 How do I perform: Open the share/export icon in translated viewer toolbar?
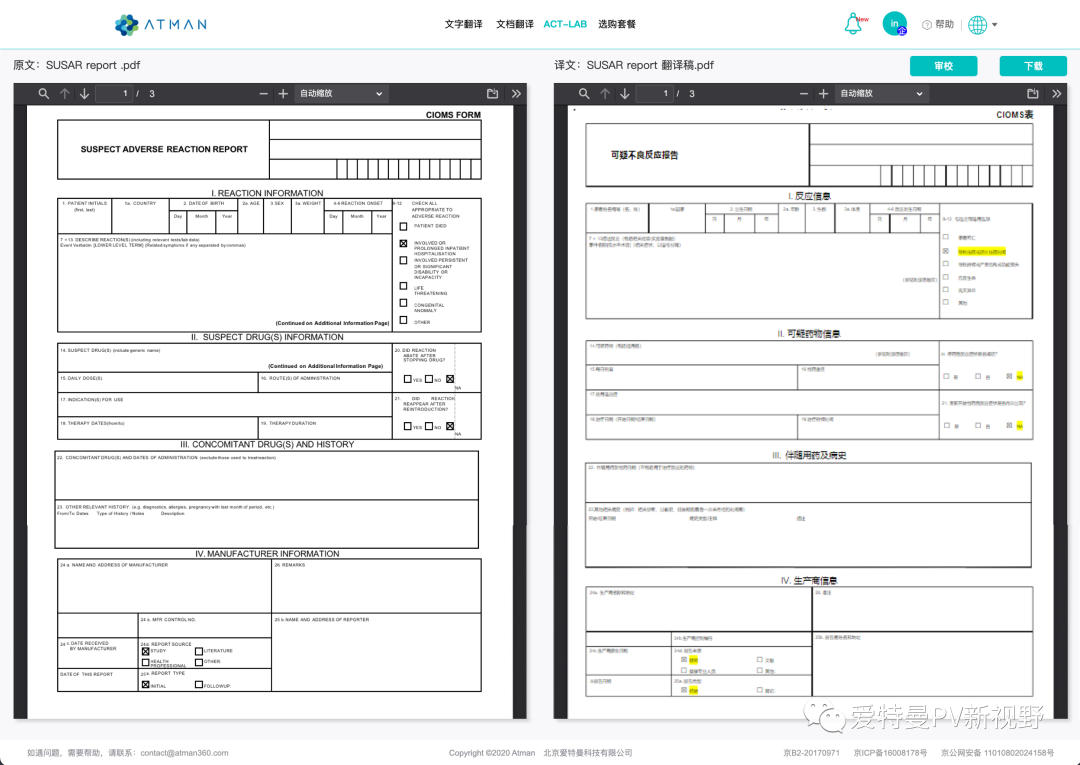click(1034, 93)
